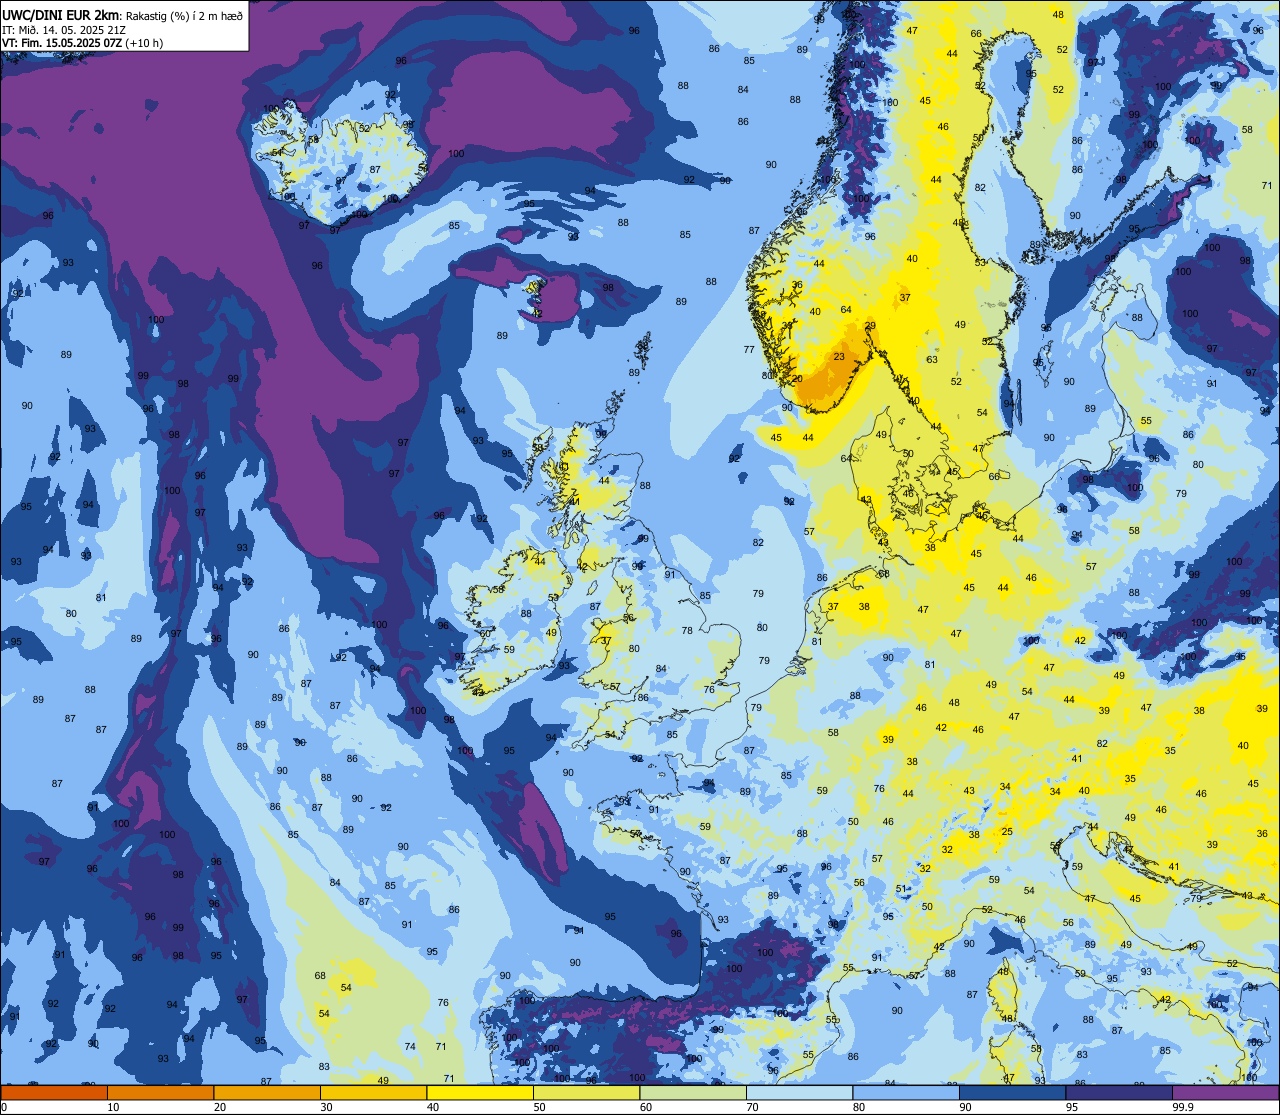
Task: Choose the light green 60–70 legend segment
Action: click(x=693, y=1092)
